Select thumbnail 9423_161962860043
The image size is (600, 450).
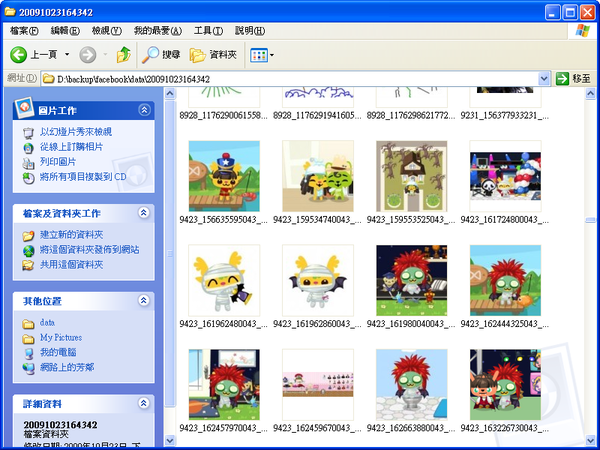(318, 280)
